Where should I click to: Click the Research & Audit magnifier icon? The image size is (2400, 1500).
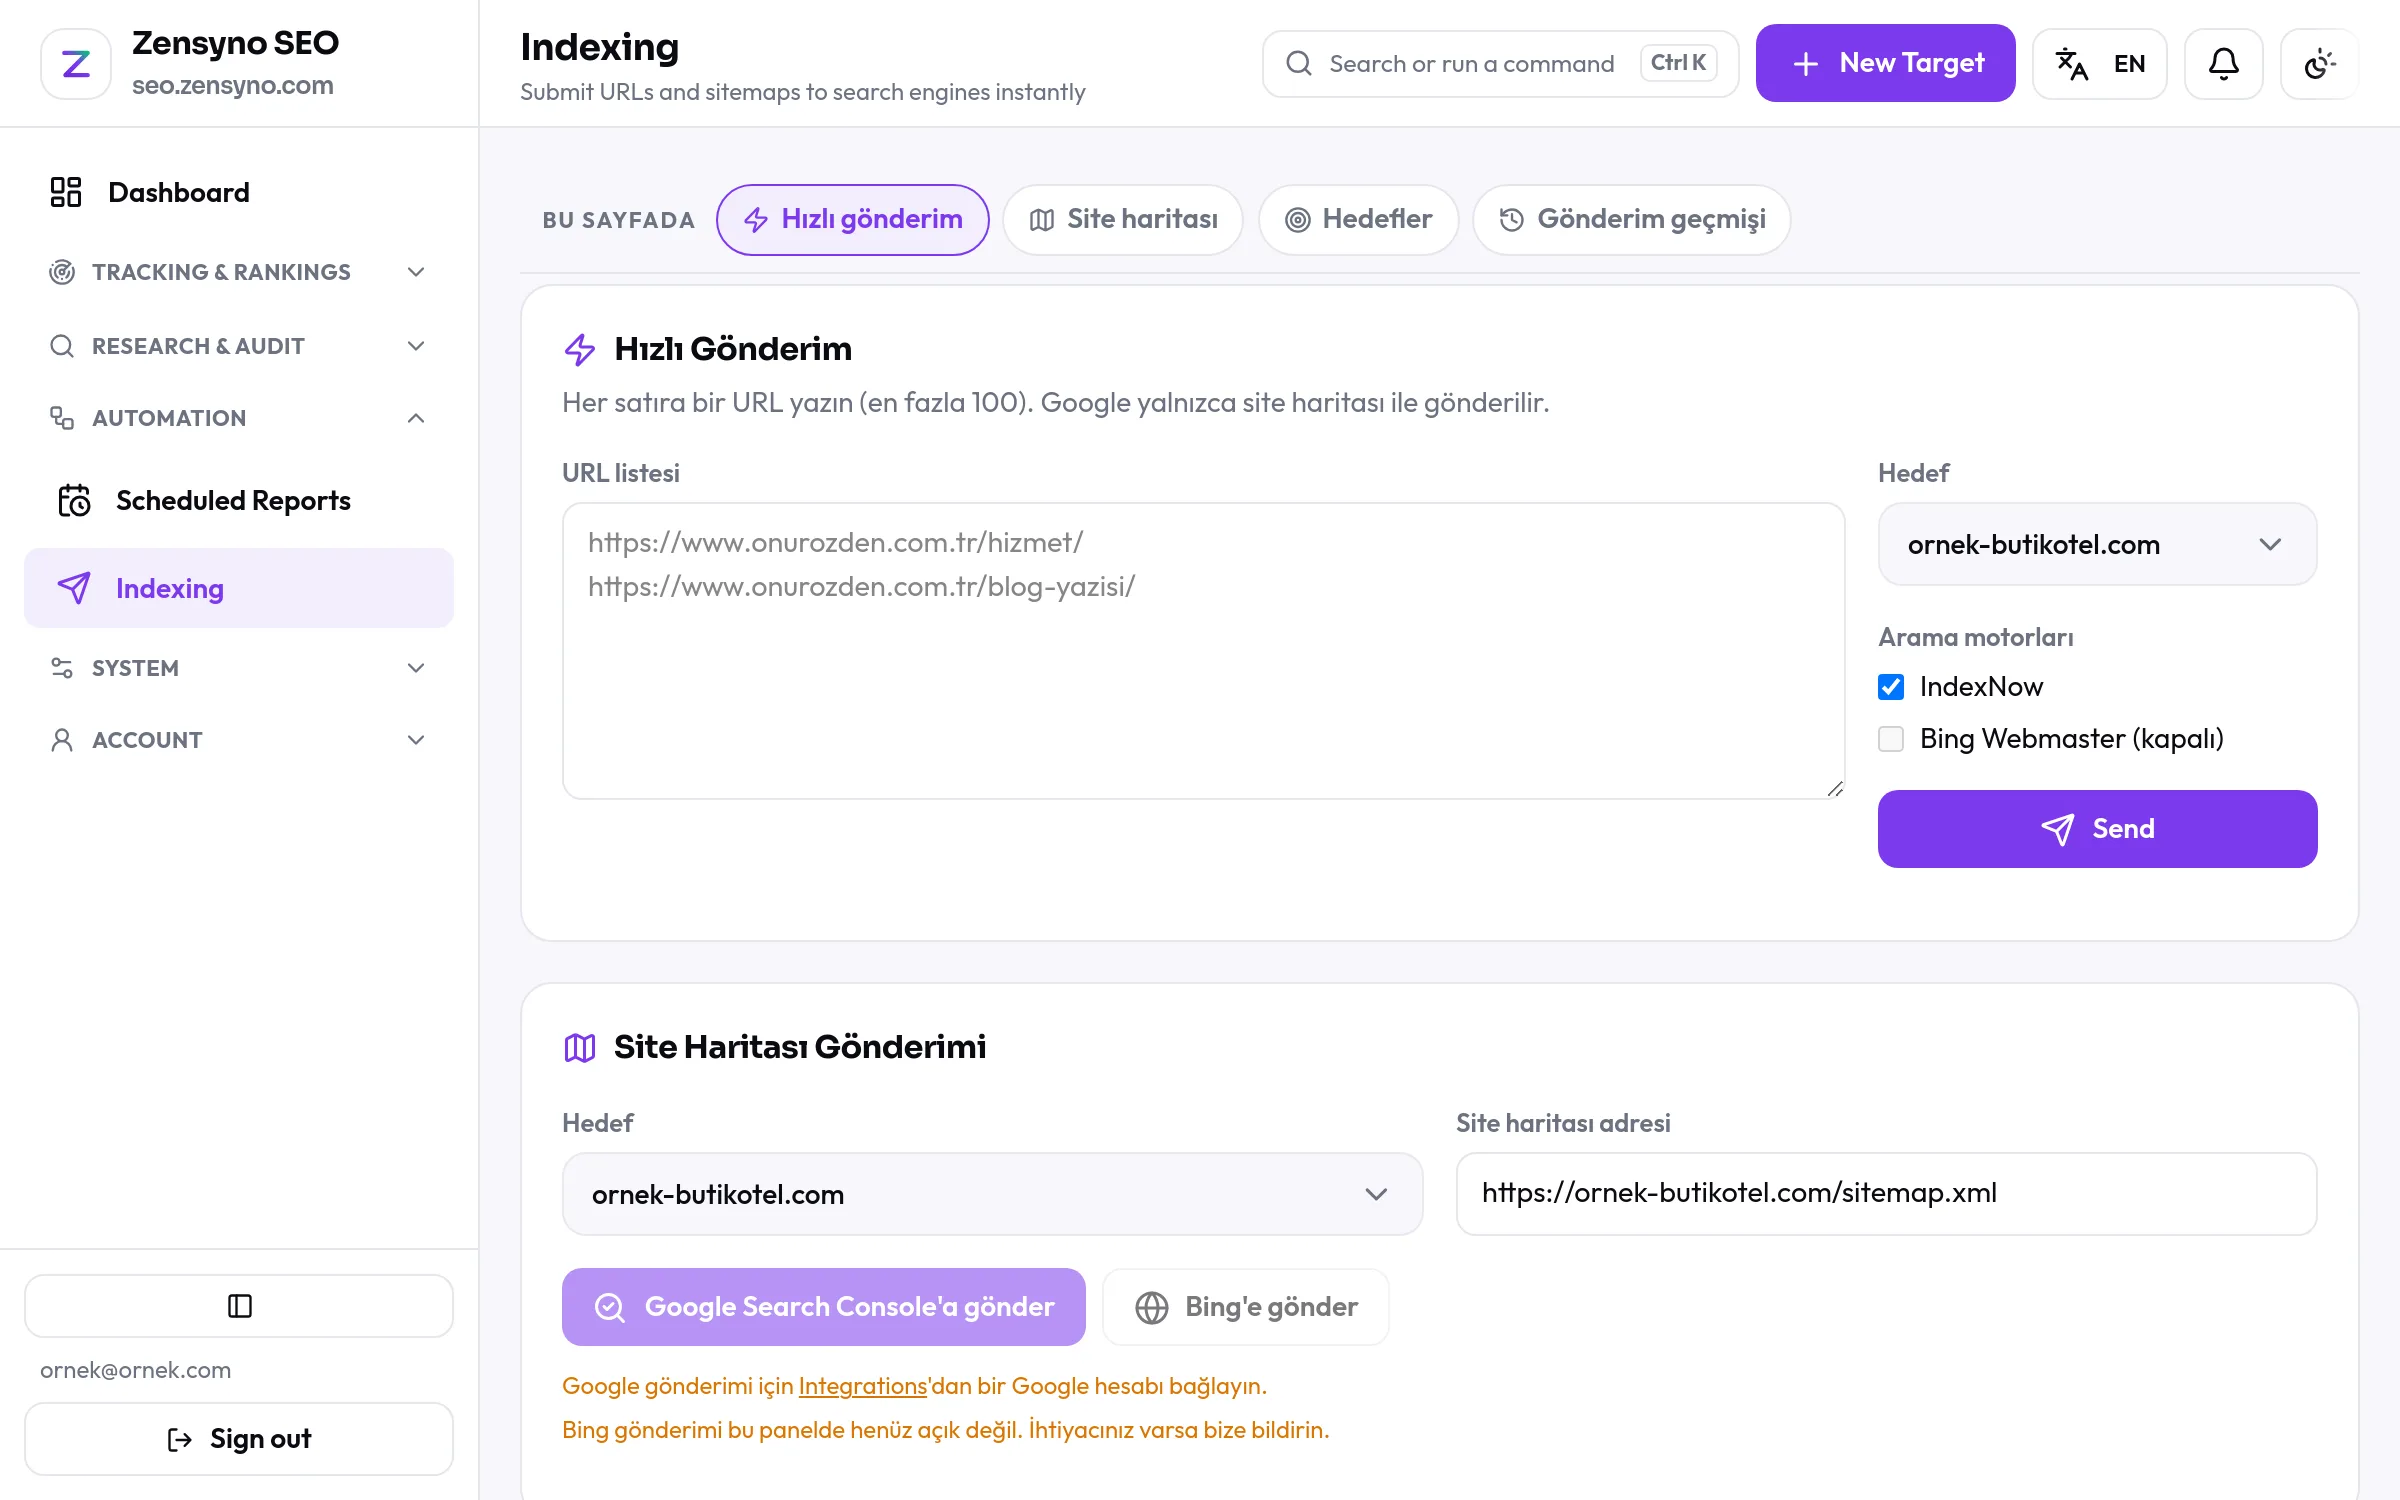(x=62, y=346)
